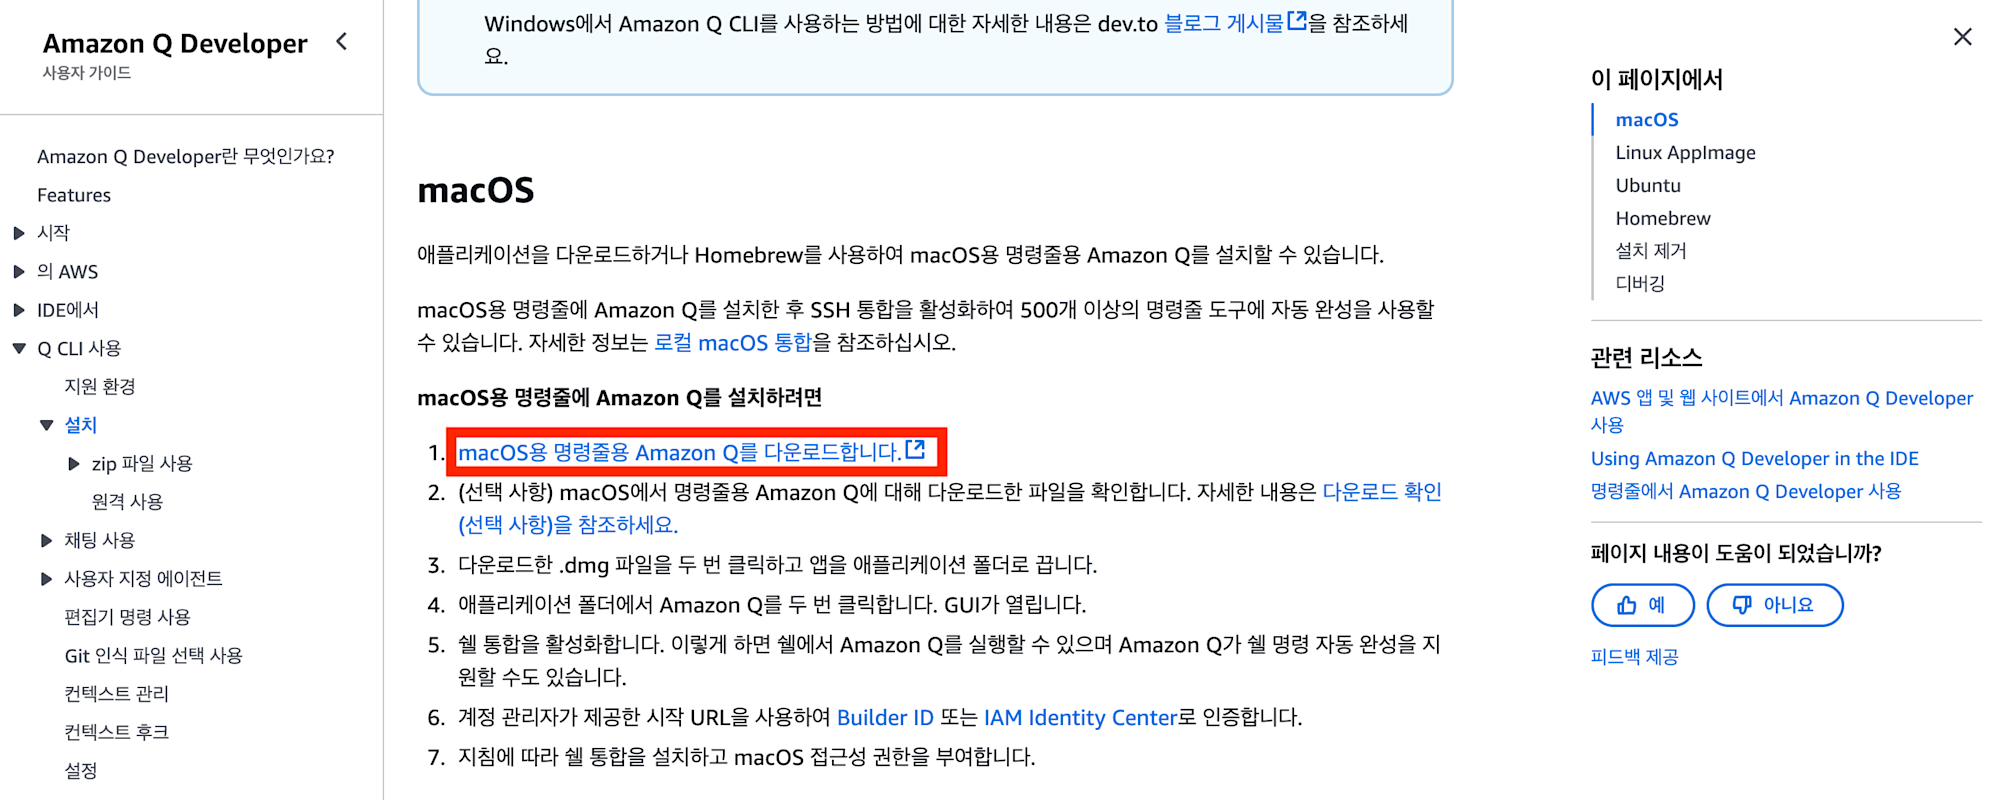Collapse the Q CLI 사용 section
This screenshot has height=800, width=2000.
[x=19, y=349]
